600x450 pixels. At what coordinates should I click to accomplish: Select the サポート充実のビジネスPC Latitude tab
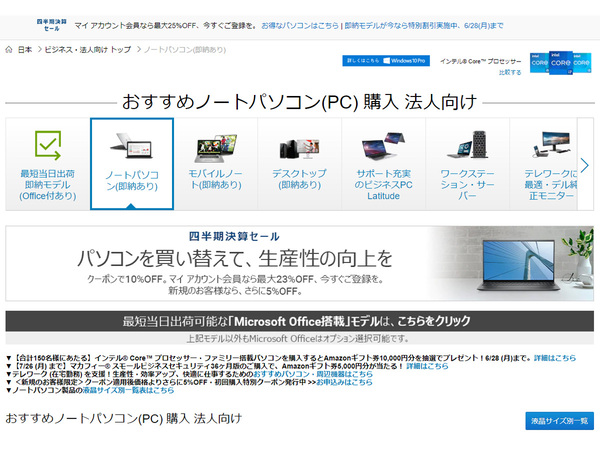pyautogui.click(x=383, y=164)
